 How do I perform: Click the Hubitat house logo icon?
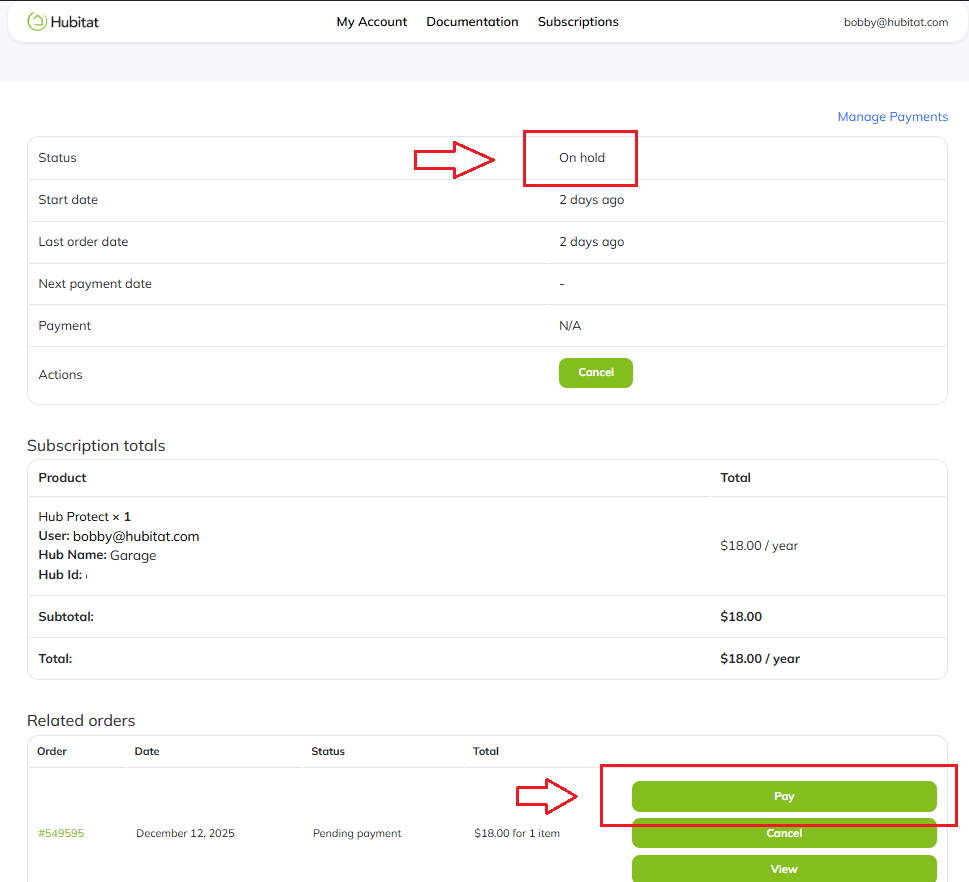pos(37,22)
